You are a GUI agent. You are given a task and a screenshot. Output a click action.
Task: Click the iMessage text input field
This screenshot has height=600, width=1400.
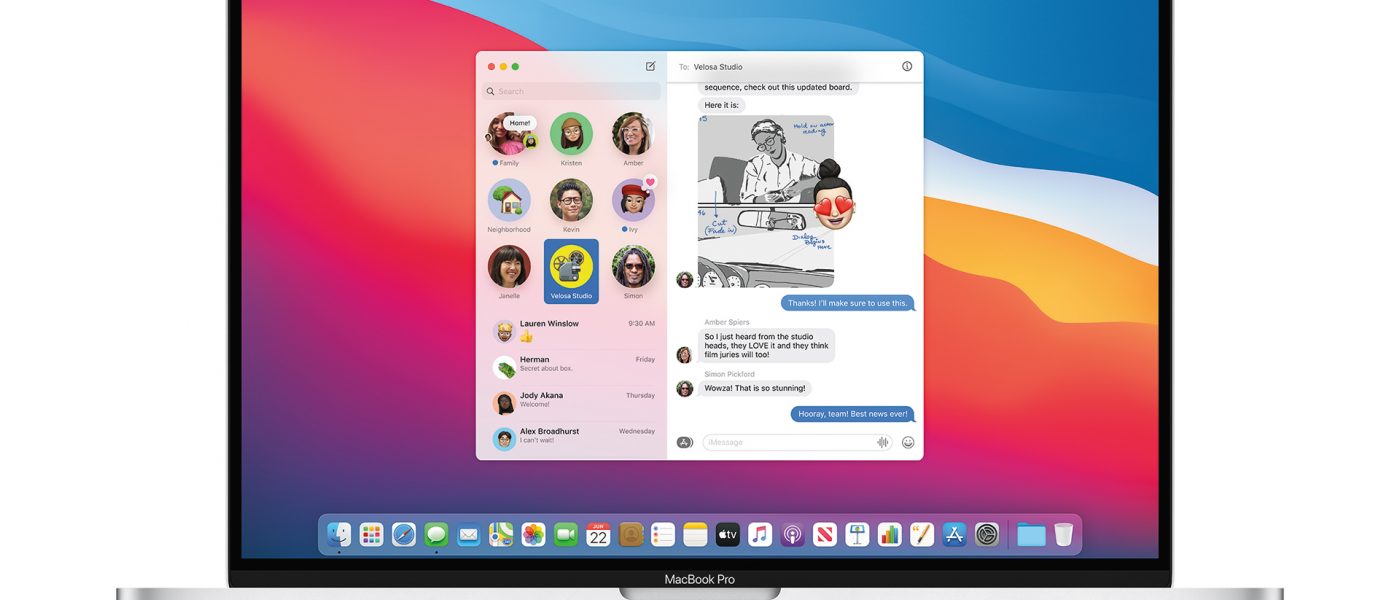coord(797,442)
